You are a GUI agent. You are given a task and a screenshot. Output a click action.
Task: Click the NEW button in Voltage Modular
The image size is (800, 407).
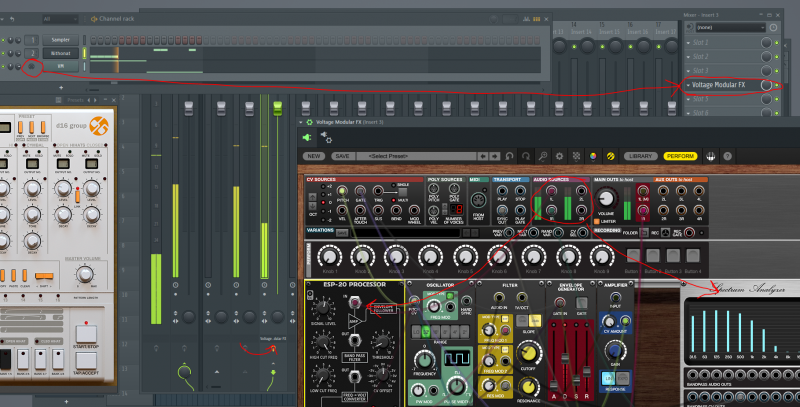tap(314, 156)
